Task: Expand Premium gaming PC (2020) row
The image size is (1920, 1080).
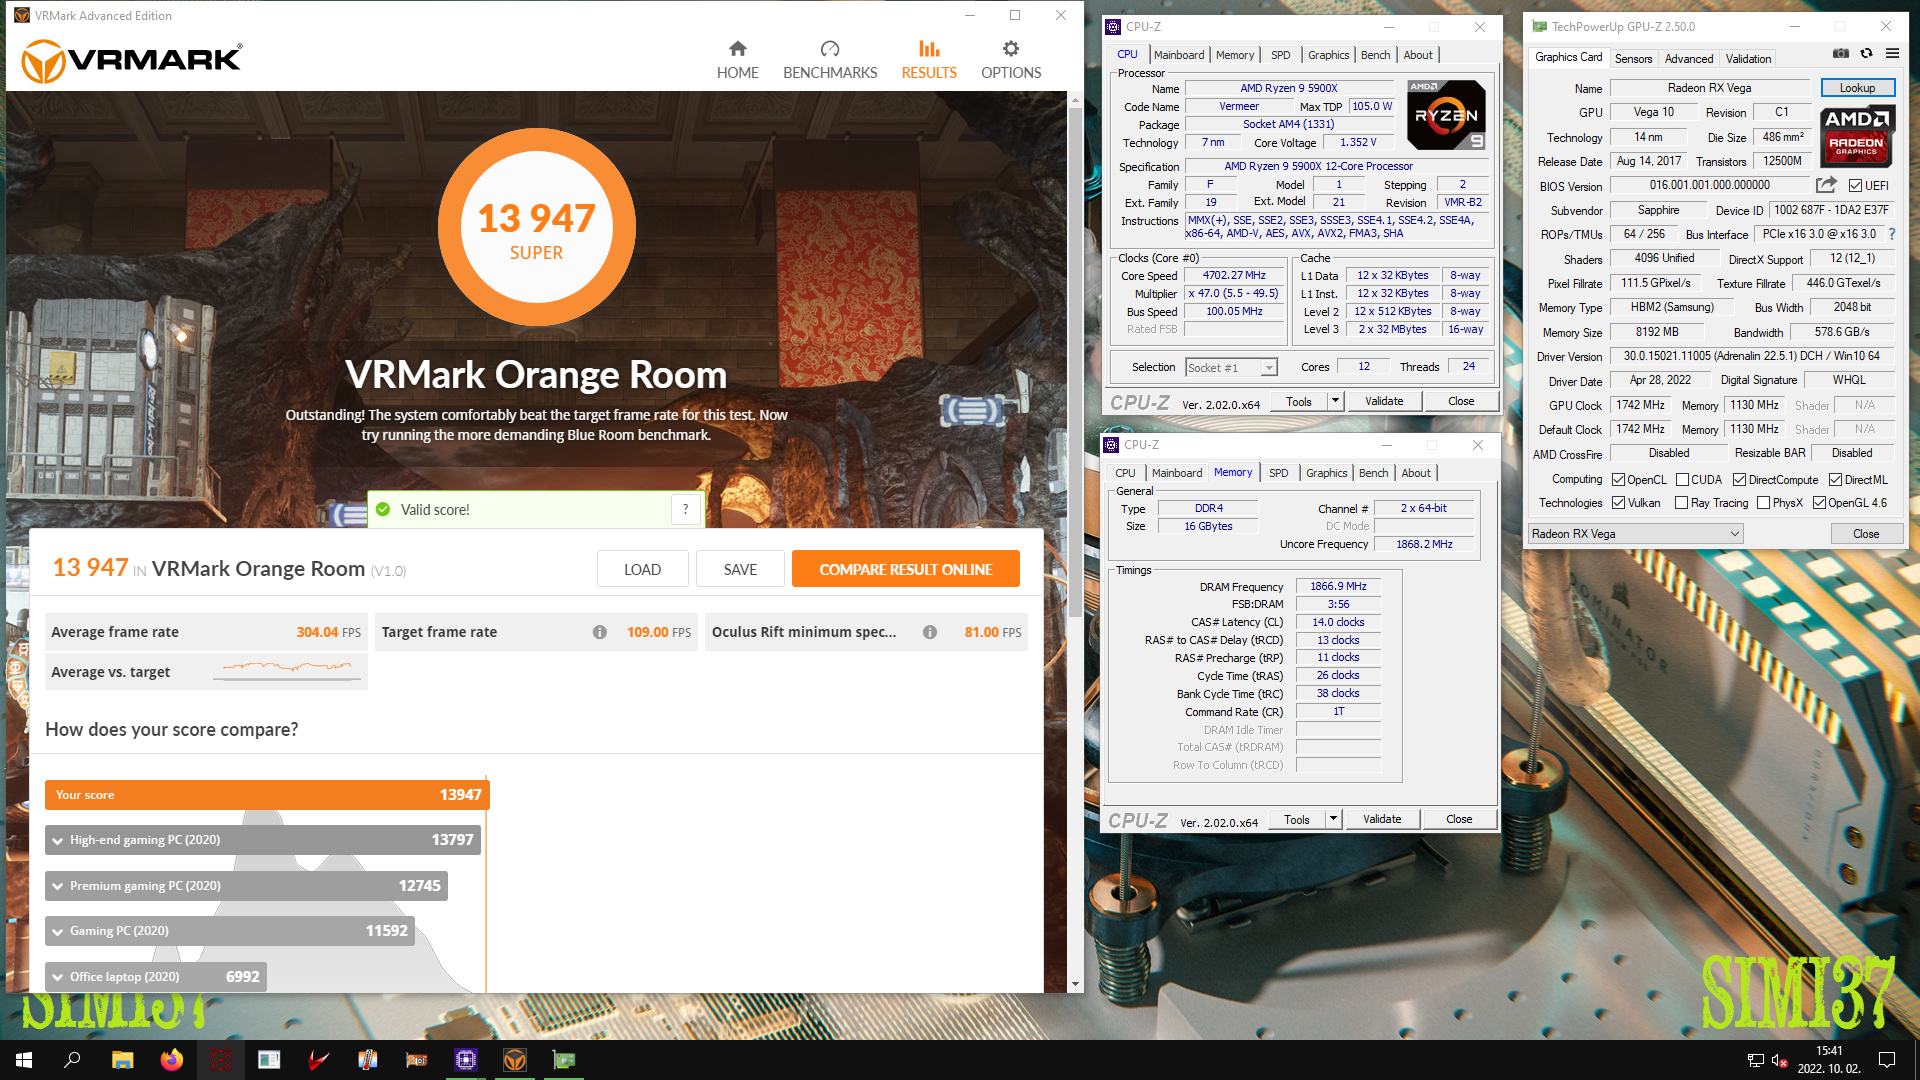Action: click(246, 886)
